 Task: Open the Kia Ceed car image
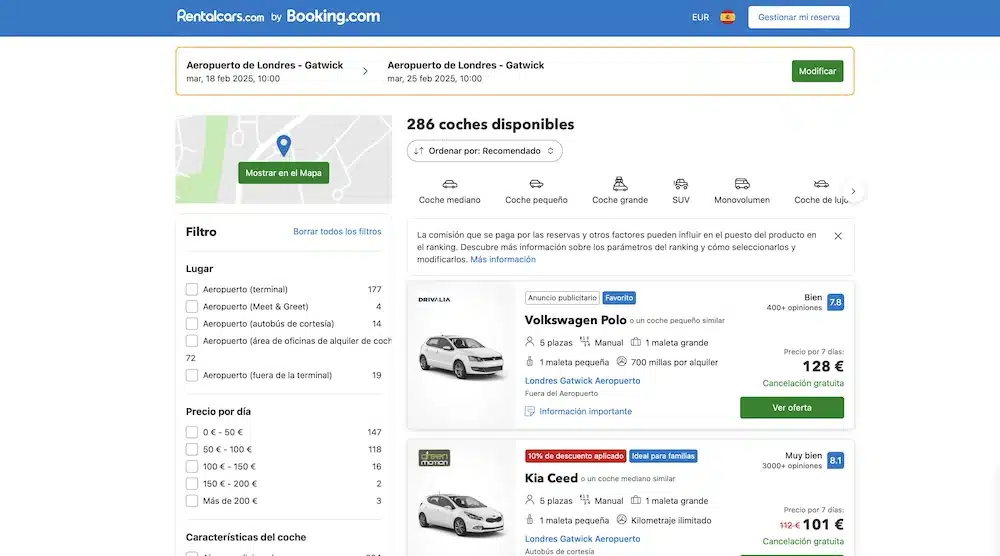pos(462,513)
